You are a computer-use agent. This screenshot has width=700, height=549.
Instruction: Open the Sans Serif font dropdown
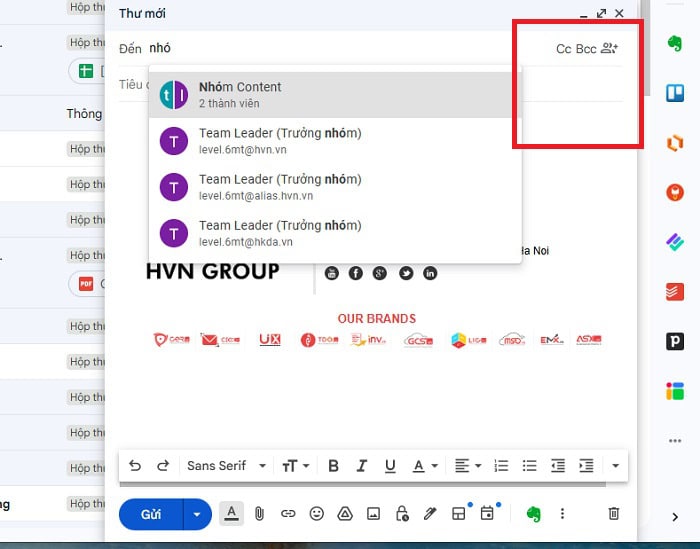(227, 465)
